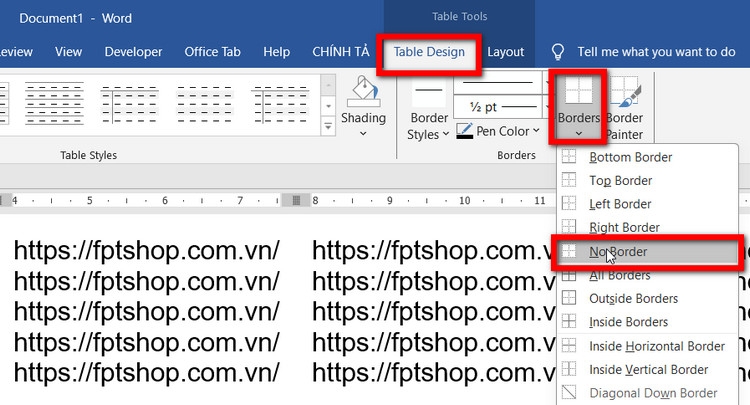The height and width of the screenshot is (405, 750).
Task: Expand the Shading dropdown arrow
Action: pyautogui.click(x=363, y=134)
